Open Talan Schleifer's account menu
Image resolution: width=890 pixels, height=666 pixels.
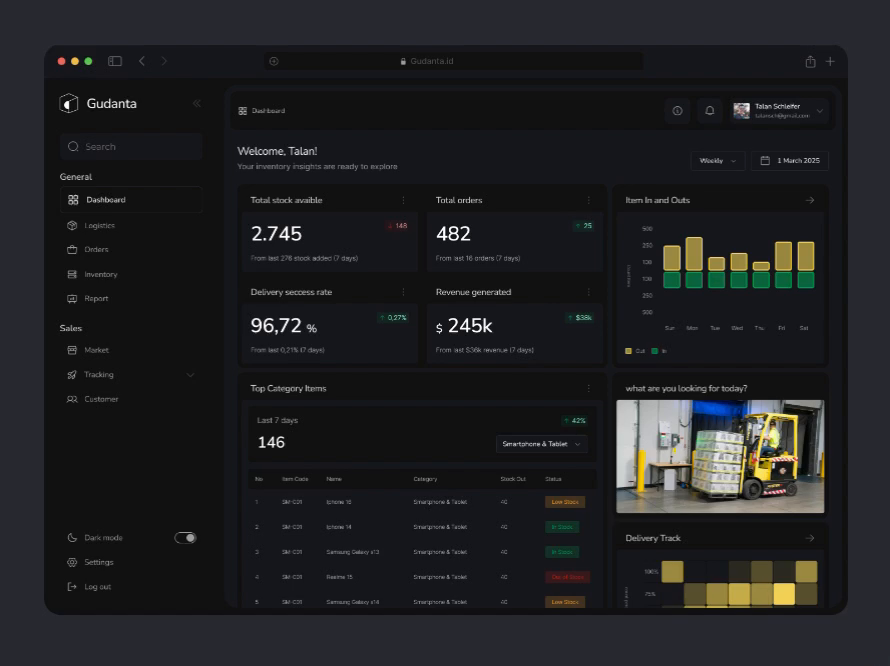click(x=778, y=111)
